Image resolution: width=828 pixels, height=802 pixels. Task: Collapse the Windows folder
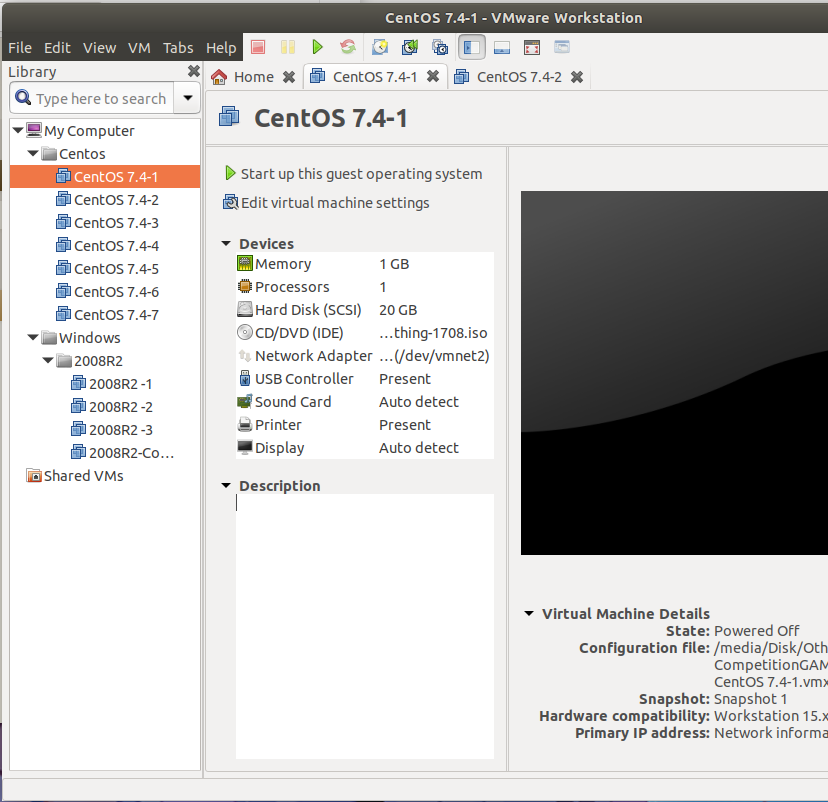pyautogui.click(x=33, y=337)
